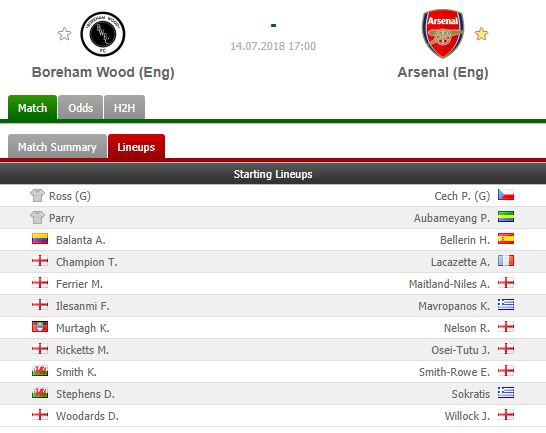Click the Colombian flag next to Balanta A.
The width and height of the screenshot is (546, 433).
pyautogui.click(x=40, y=239)
